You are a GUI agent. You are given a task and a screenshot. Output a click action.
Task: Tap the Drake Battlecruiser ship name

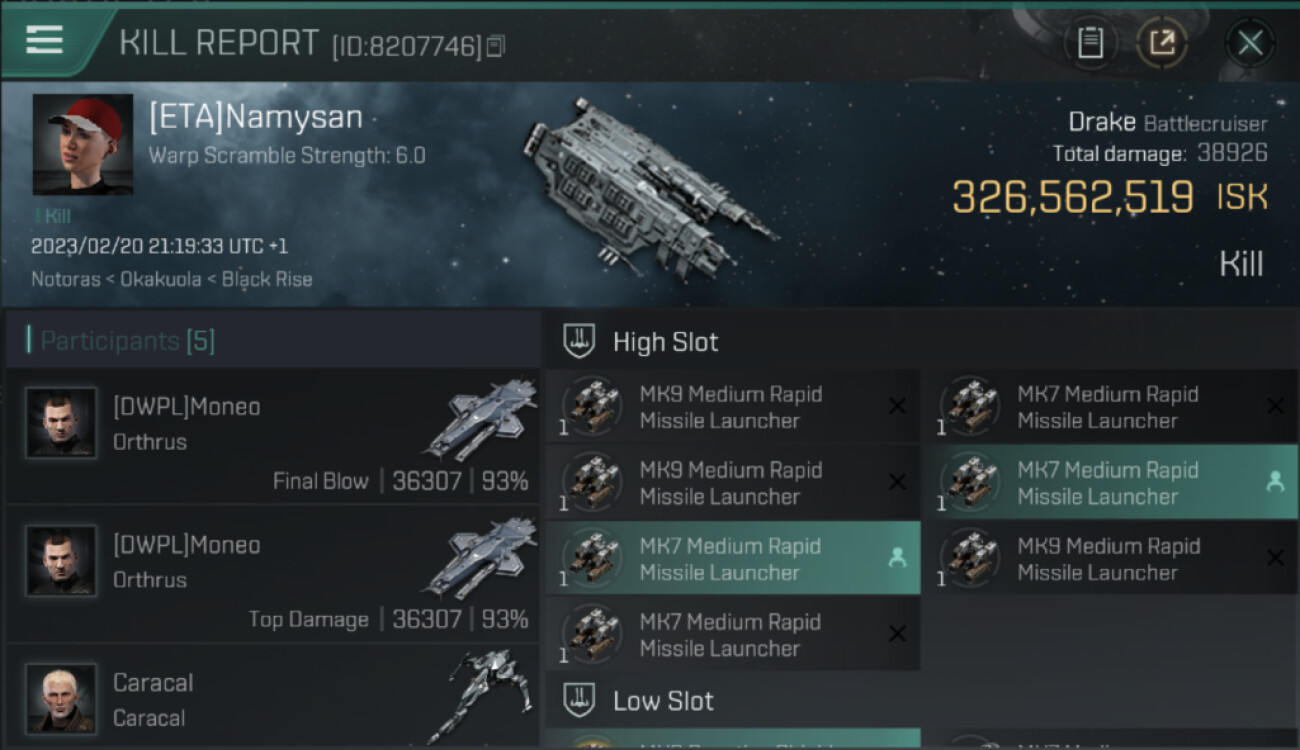pos(1166,123)
